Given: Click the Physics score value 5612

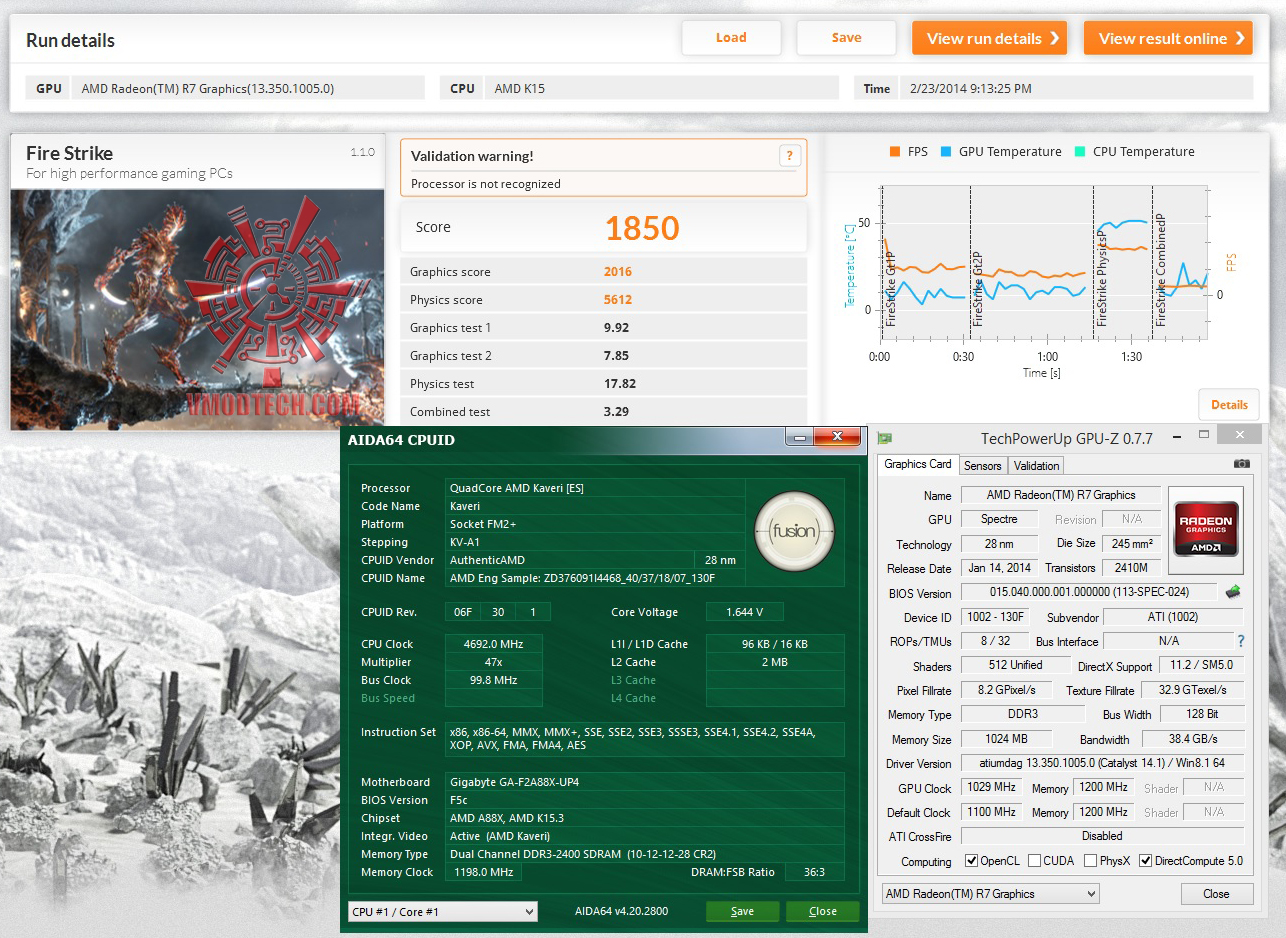Looking at the screenshot, I should (x=618, y=300).
